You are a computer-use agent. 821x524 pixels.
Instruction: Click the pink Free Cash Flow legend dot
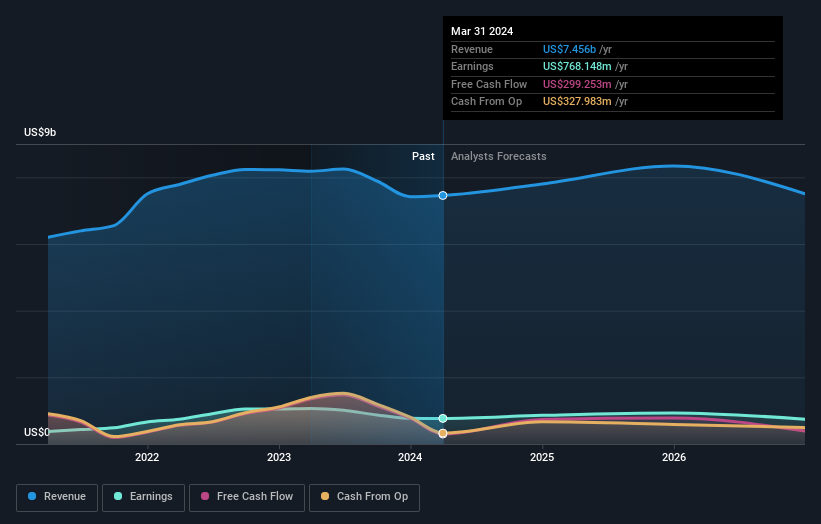coord(205,496)
